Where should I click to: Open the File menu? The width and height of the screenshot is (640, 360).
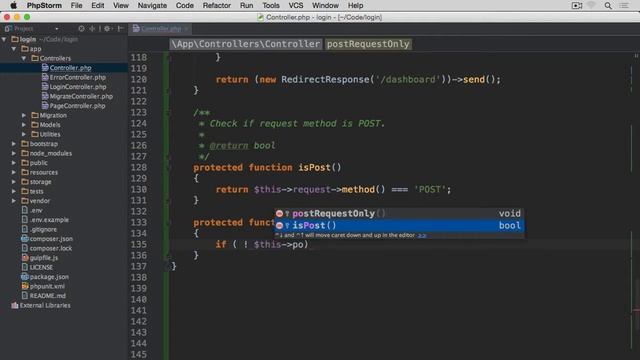tap(76, 5)
